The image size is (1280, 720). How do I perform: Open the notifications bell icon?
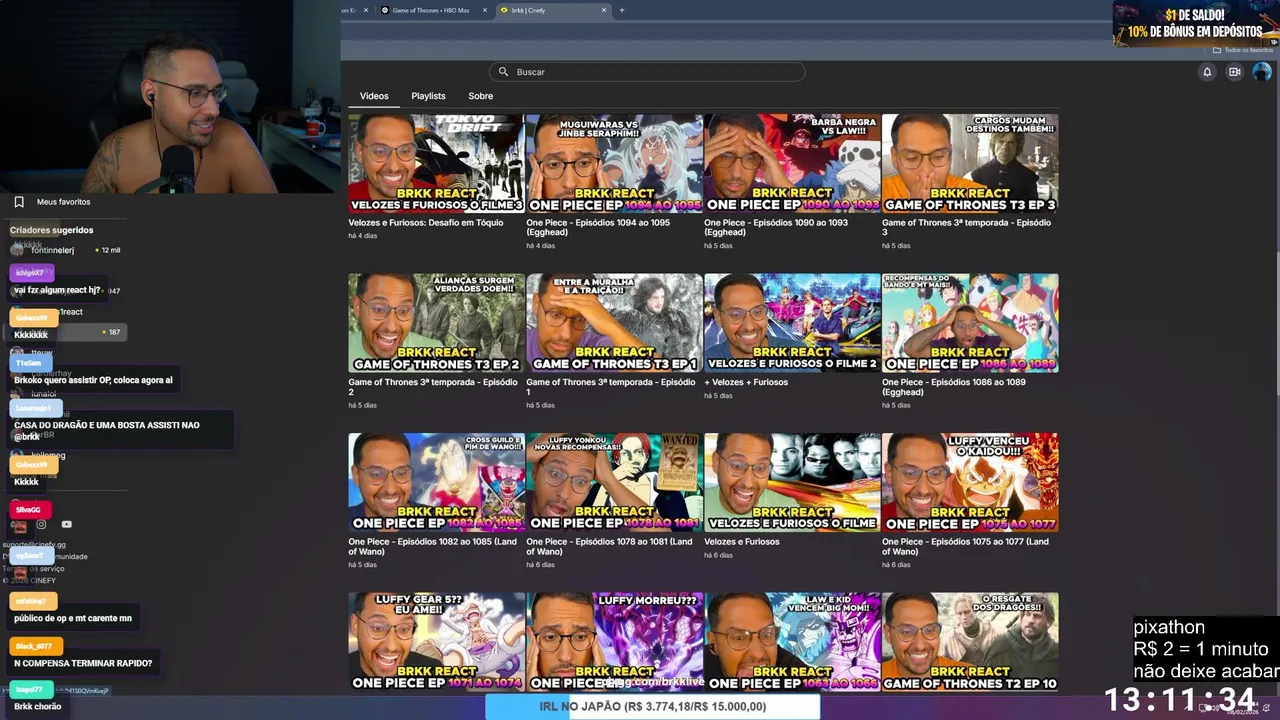1207,72
